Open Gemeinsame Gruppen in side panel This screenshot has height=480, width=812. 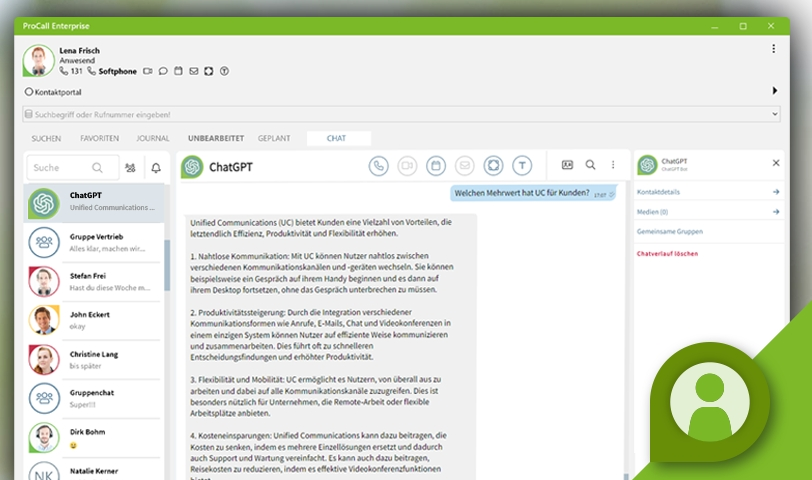(708, 231)
